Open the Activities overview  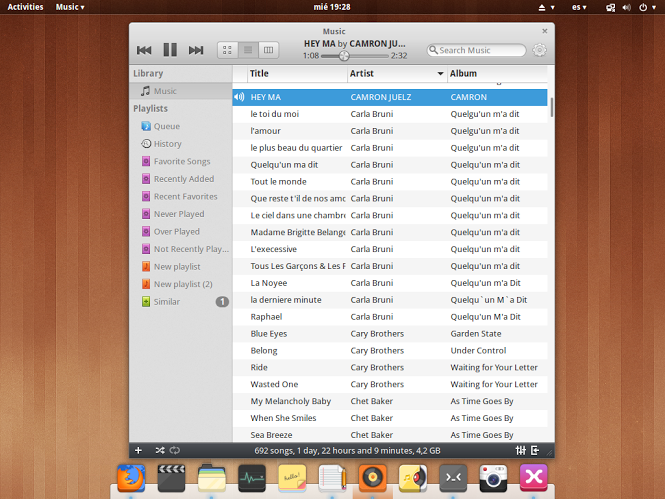tap(25, 7)
